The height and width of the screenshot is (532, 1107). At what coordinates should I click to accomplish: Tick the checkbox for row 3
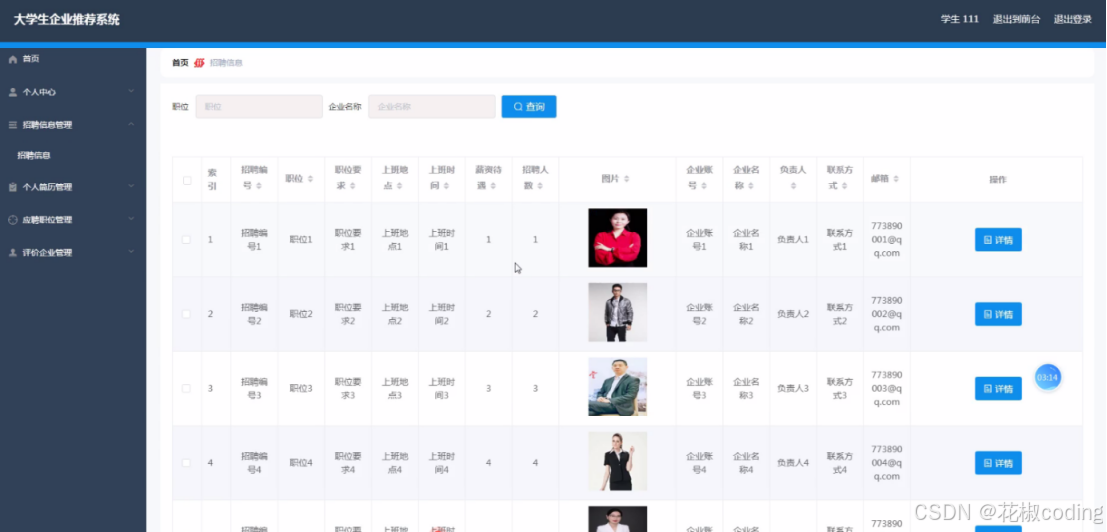click(186, 389)
